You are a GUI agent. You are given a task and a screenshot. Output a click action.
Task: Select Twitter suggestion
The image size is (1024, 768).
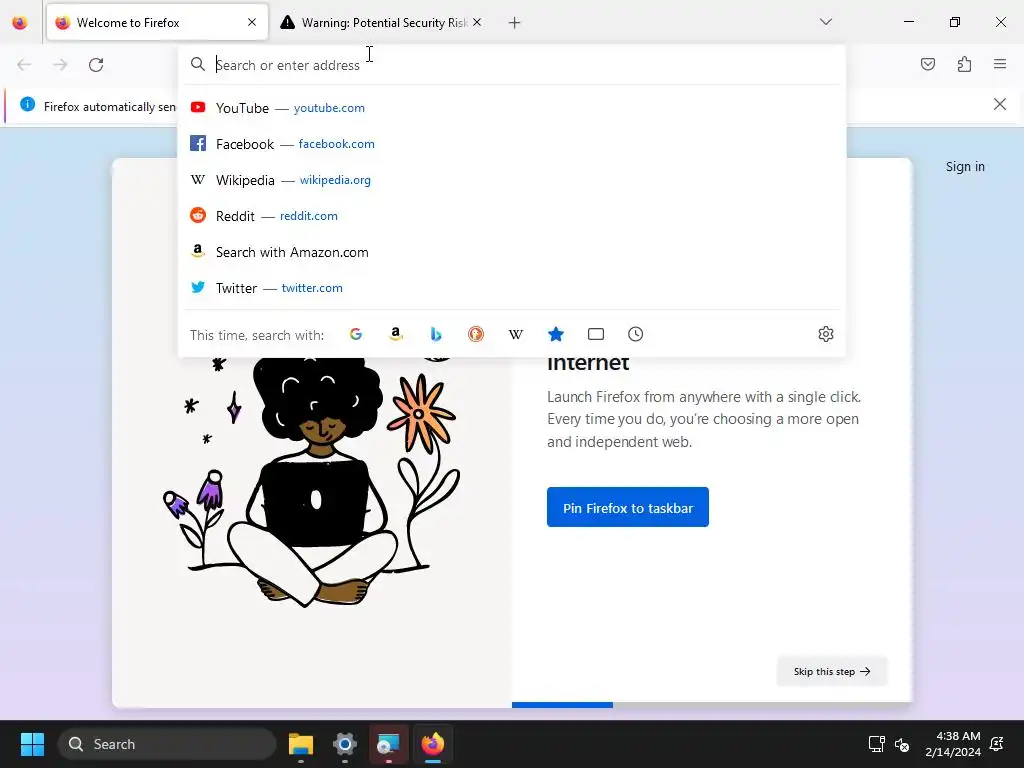[x=512, y=288]
